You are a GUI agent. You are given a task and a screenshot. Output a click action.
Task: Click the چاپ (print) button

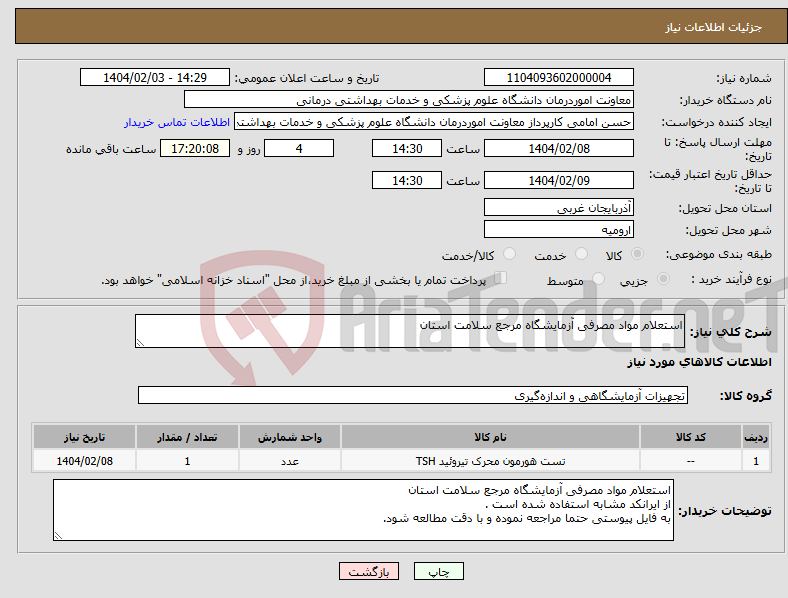(x=438, y=571)
